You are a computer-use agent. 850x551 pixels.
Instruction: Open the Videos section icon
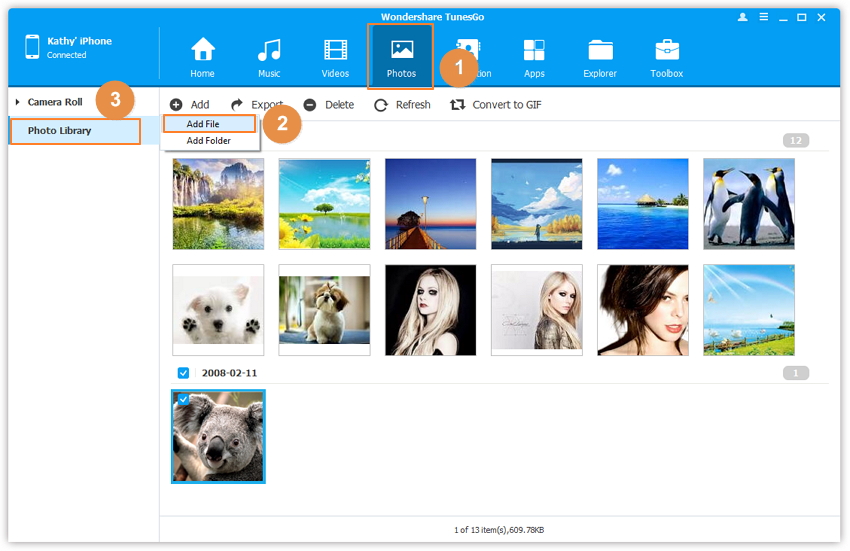tap(335, 51)
